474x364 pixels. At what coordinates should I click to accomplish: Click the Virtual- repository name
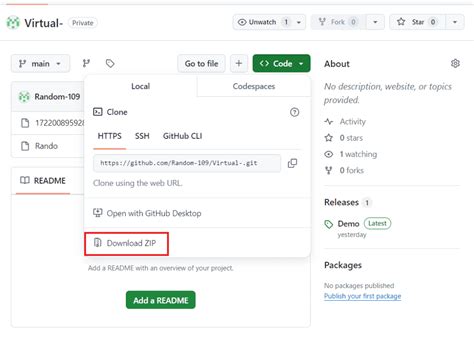click(x=43, y=23)
